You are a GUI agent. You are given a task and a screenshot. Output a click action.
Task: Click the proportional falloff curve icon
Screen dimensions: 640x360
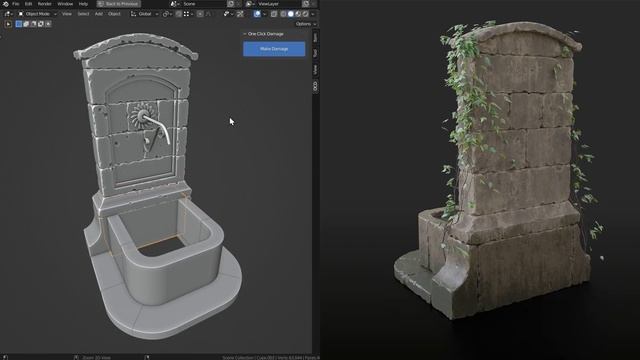pyautogui.click(x=209, y=14)
